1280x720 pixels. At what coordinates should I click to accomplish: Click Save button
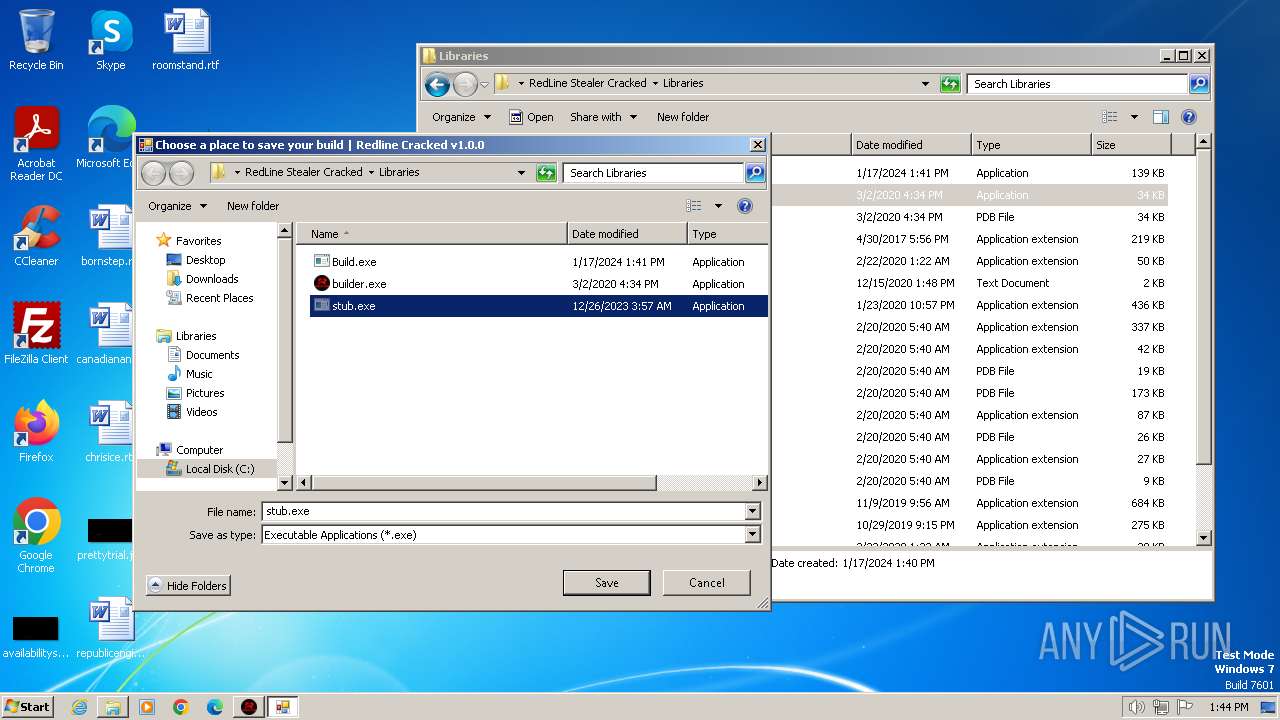(607, 583)
